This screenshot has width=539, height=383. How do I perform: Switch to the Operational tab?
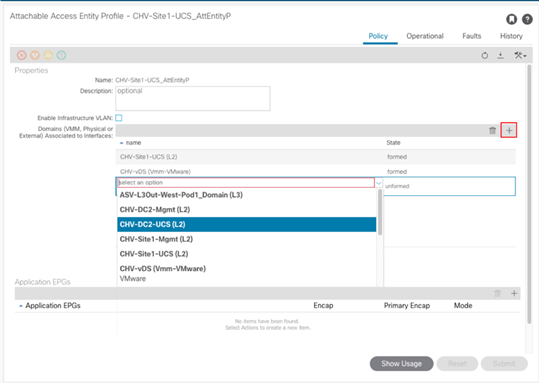pyautogui.click(x=425, y=36)
